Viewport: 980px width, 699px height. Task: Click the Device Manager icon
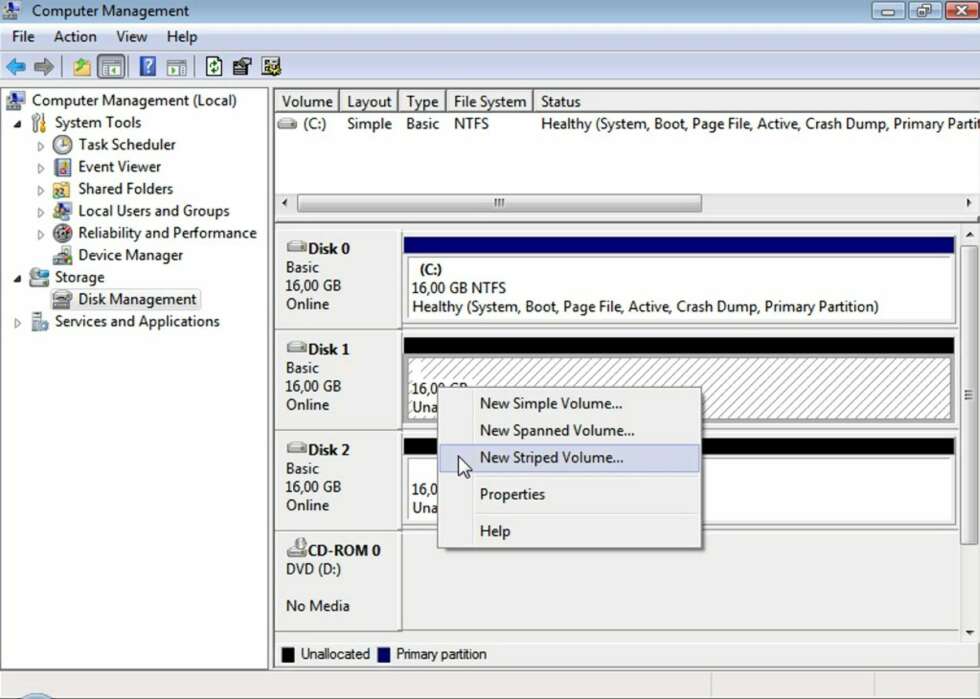62,255
